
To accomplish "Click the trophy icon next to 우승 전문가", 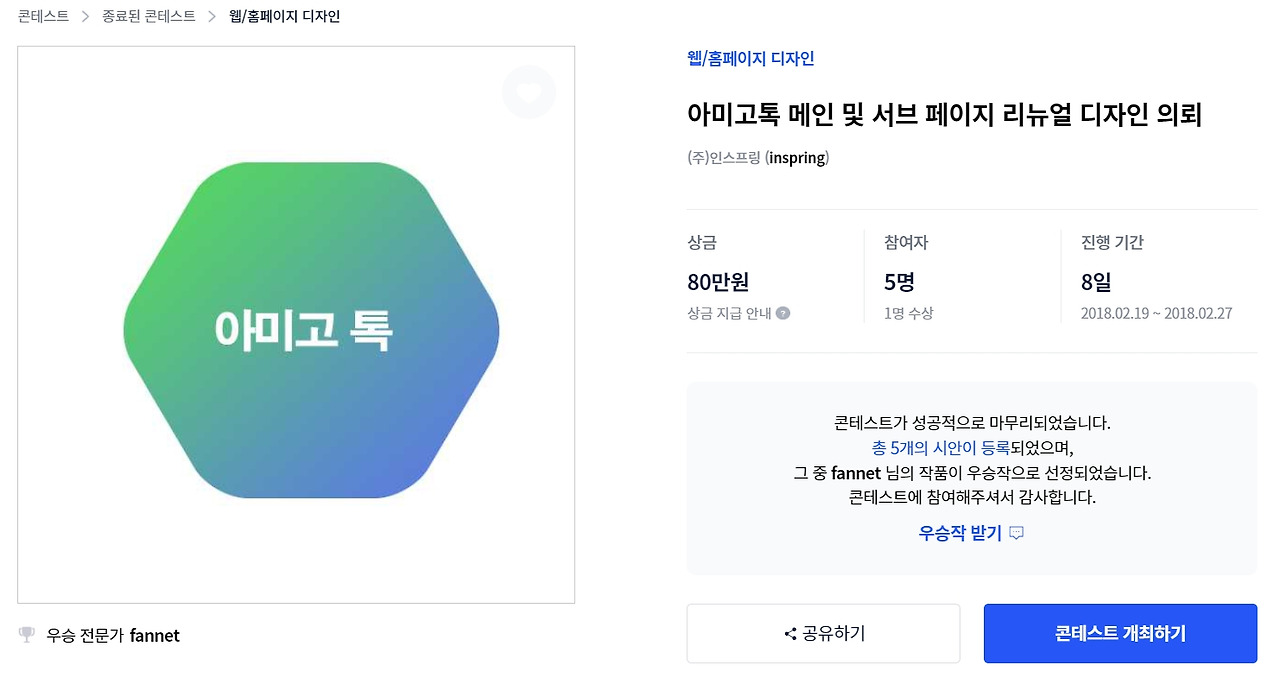I will point(27,635).
